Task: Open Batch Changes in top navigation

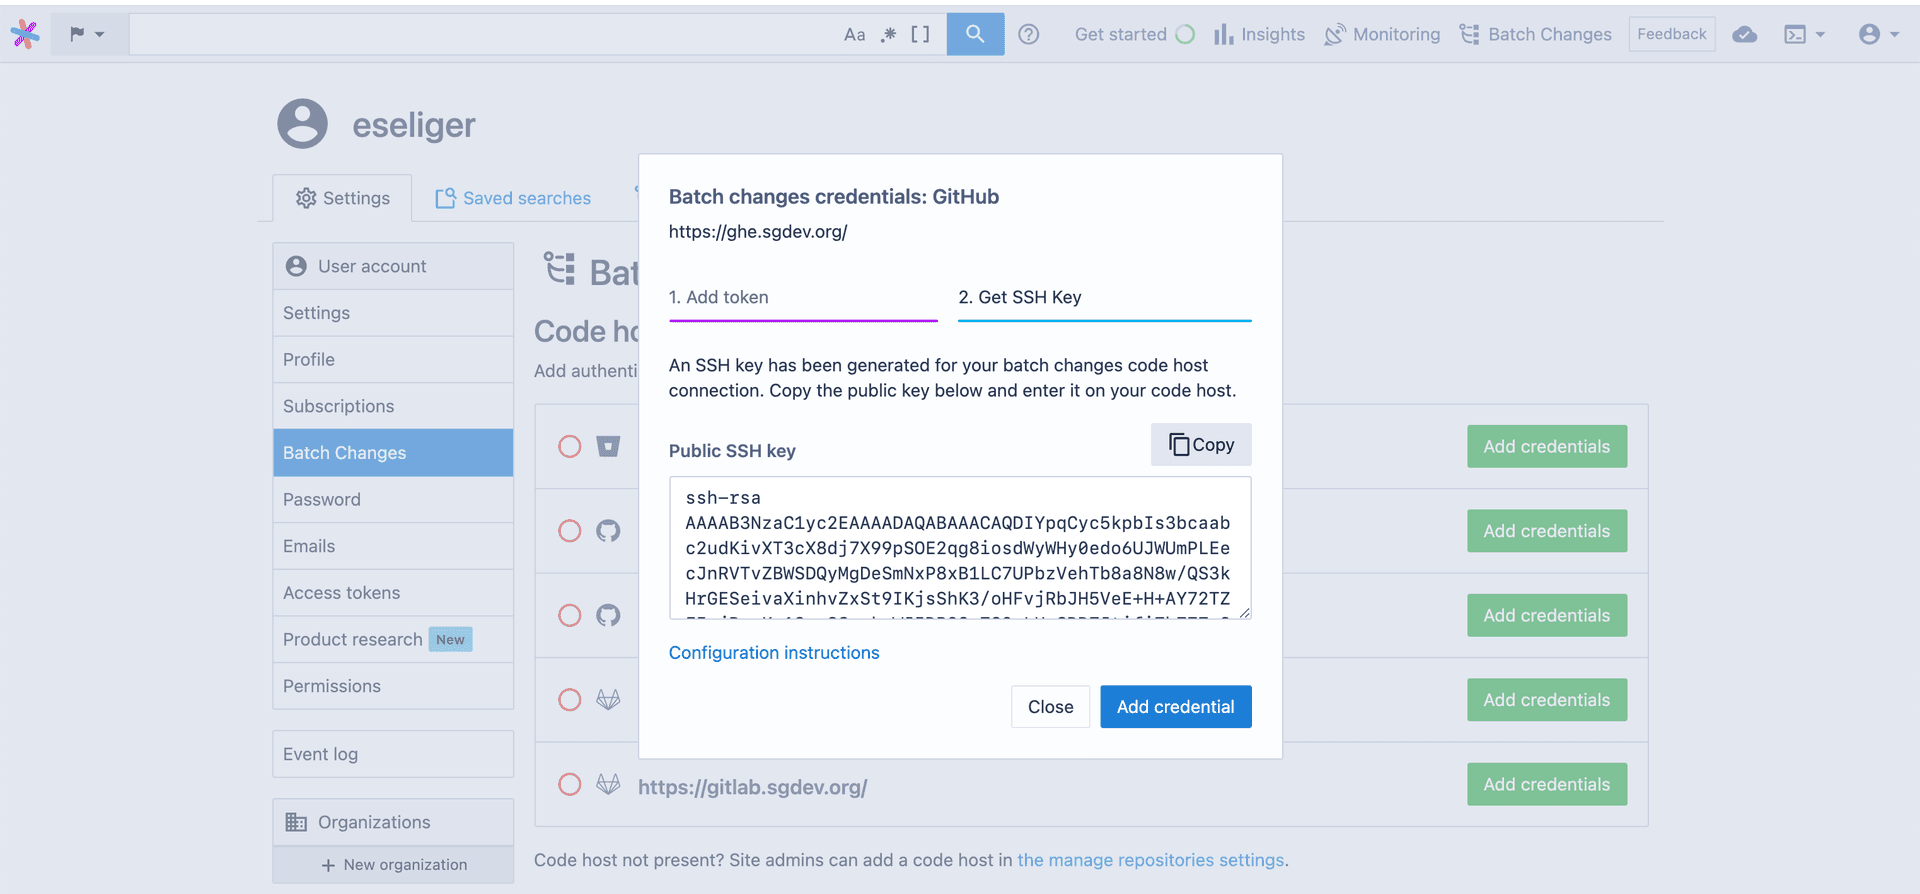Action: pyautogui.click(x=1535, y=34)
